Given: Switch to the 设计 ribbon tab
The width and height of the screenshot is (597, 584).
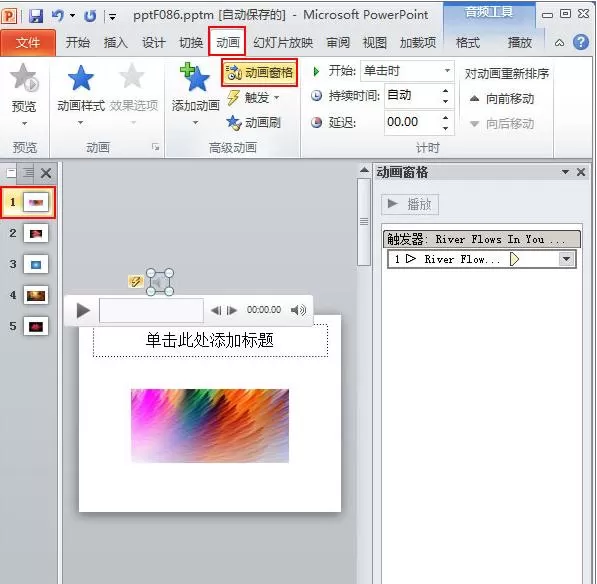Looking at the screenshot, I should click(x=153, y=42).
